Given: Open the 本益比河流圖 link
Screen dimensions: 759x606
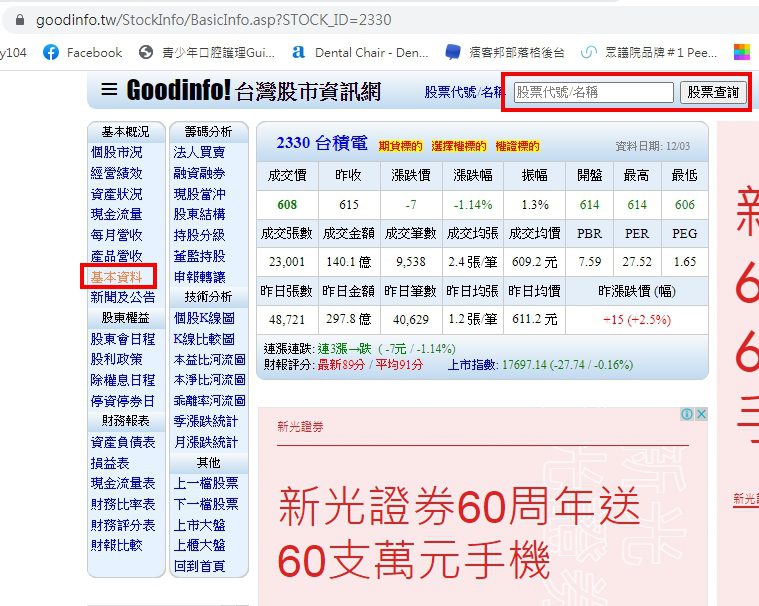Looking at the screenshot, I should pyautogui.click(x=209, y=360).
